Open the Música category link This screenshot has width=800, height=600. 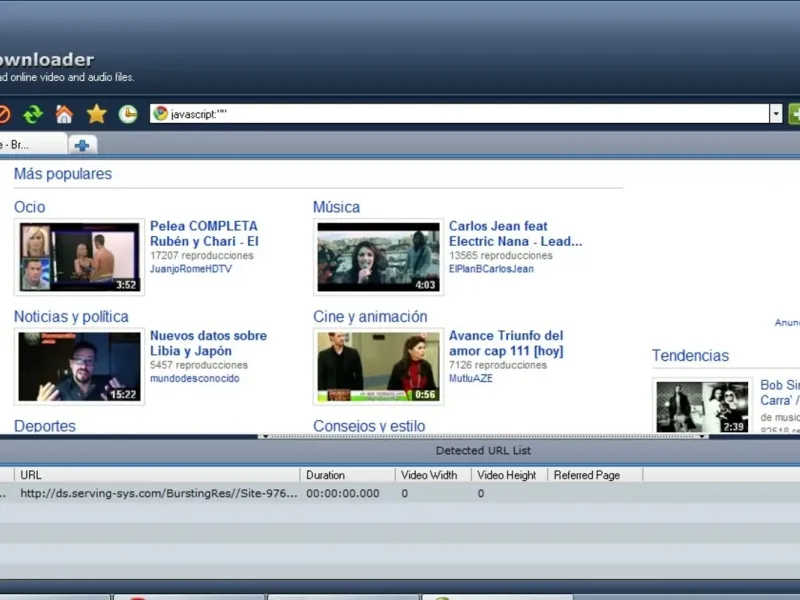(336, 207)
